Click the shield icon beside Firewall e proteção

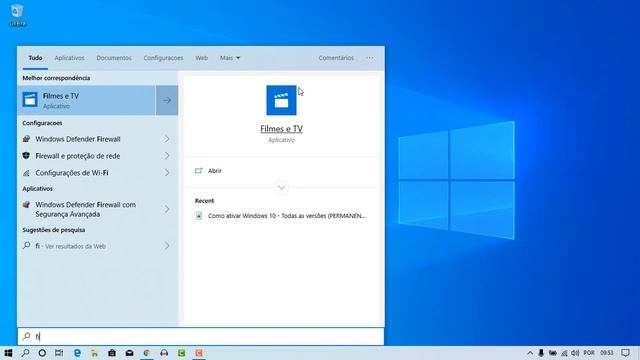pyautogui.click(x=27, y=156)
